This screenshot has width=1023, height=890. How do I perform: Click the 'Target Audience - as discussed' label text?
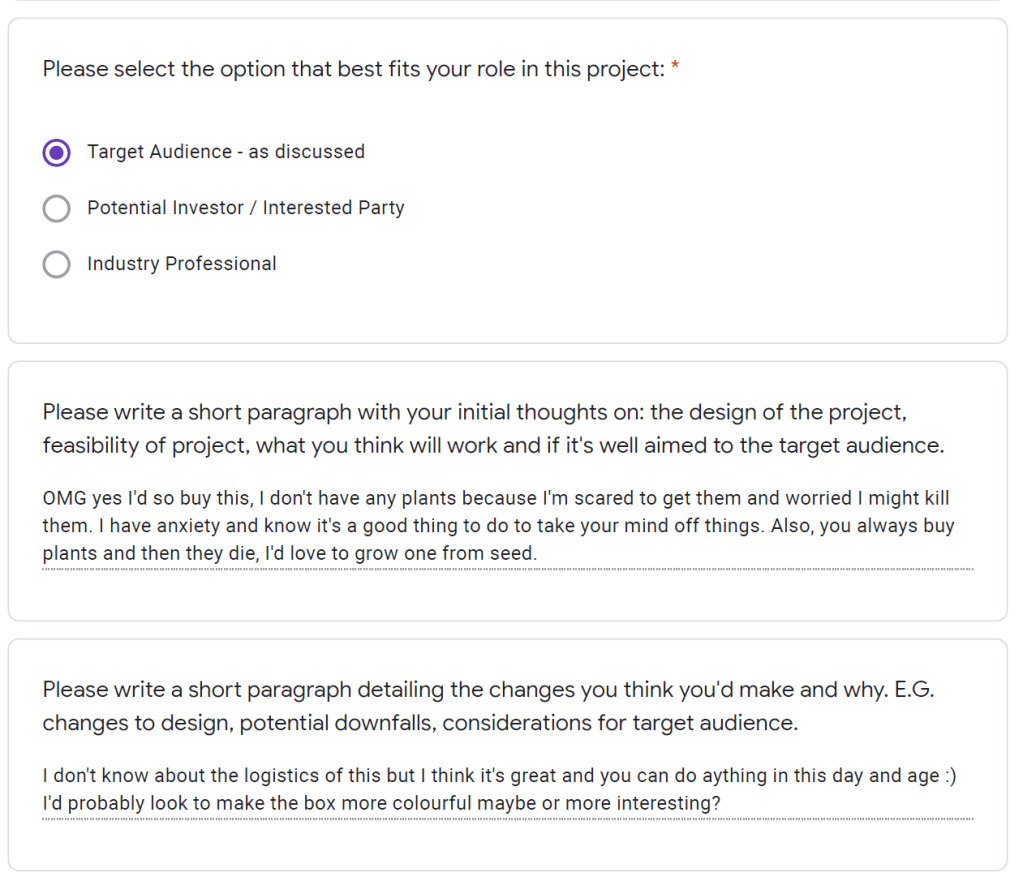[x=225, y=152]
